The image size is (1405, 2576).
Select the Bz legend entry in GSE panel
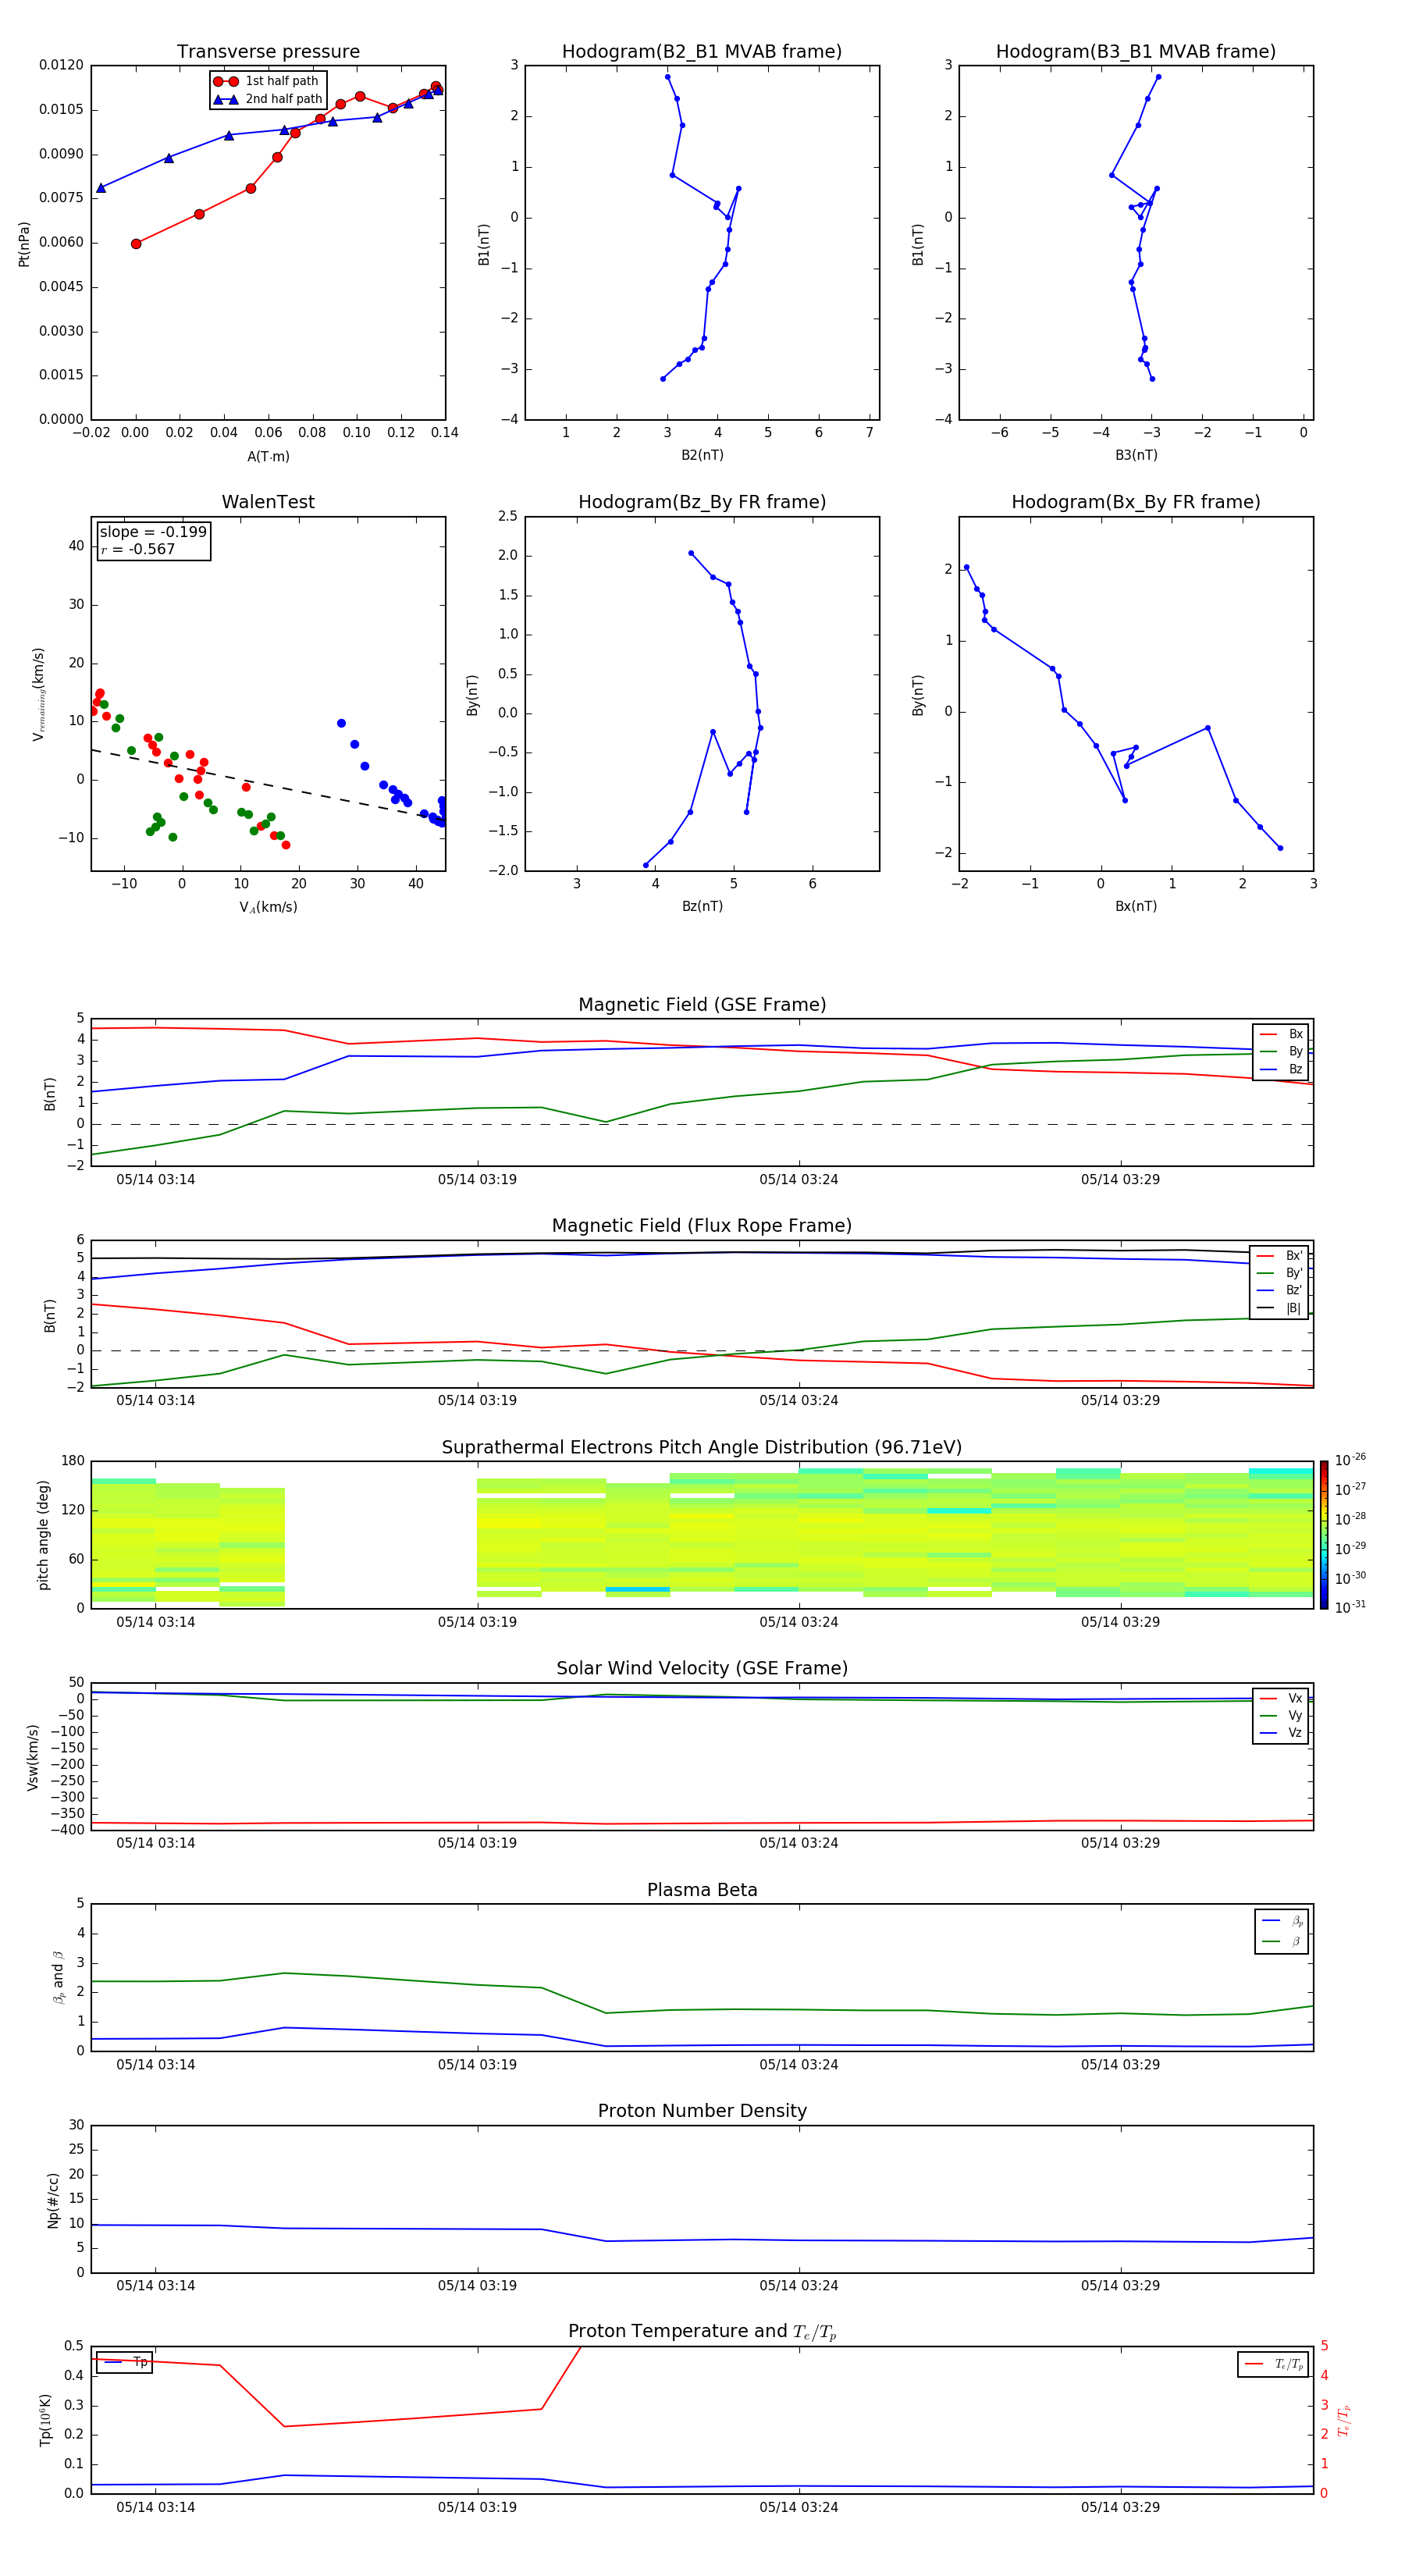(1281, 1069)
